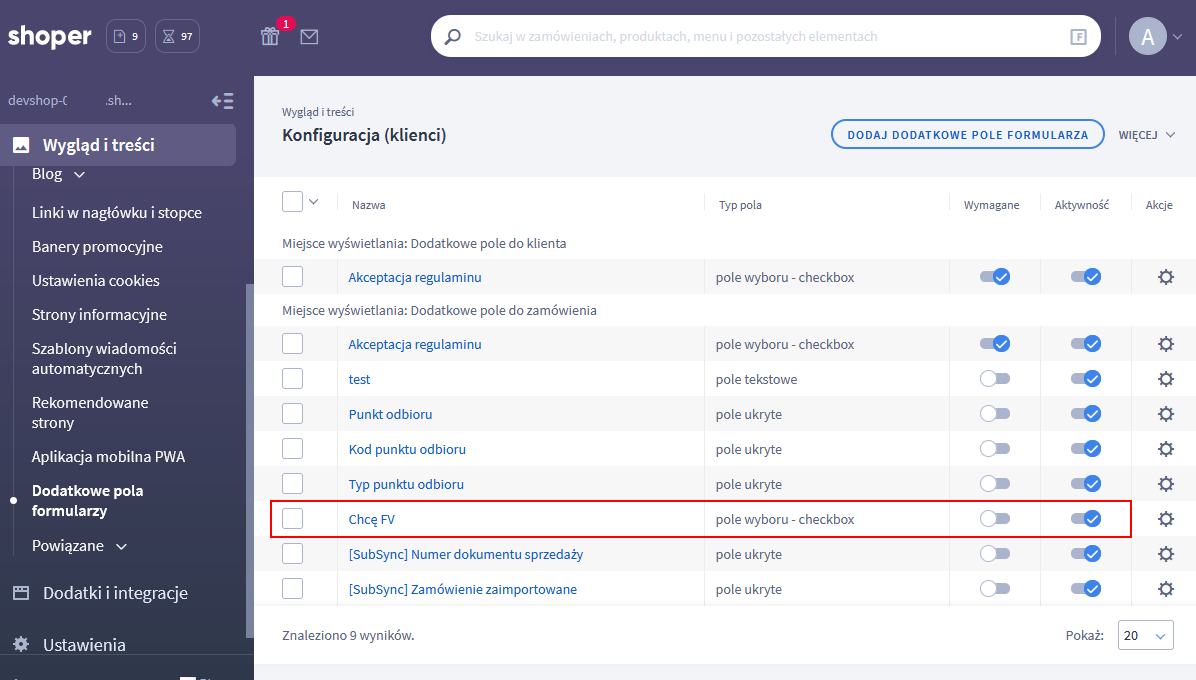1196x680 pixels.
Task: Expand the Powiązane submenu chevron
Action: 121,547
